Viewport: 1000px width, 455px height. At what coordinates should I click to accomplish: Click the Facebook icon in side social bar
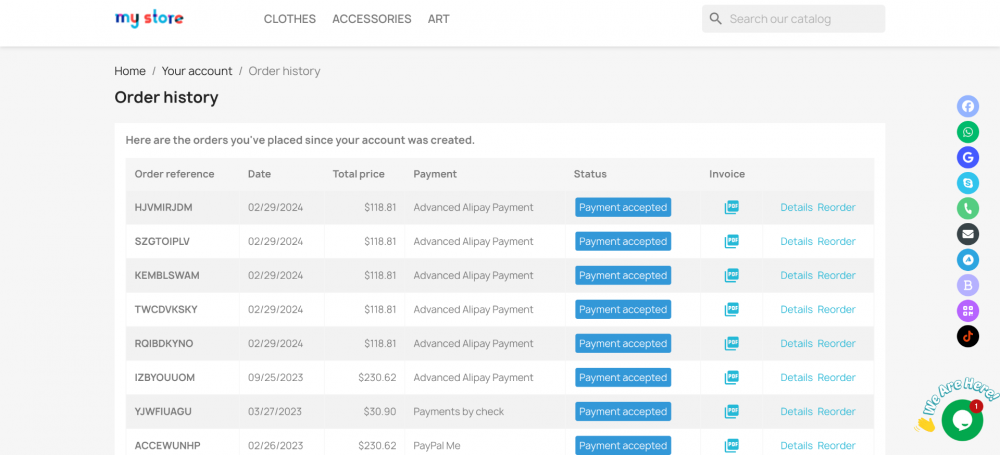[x=967, y=107]
